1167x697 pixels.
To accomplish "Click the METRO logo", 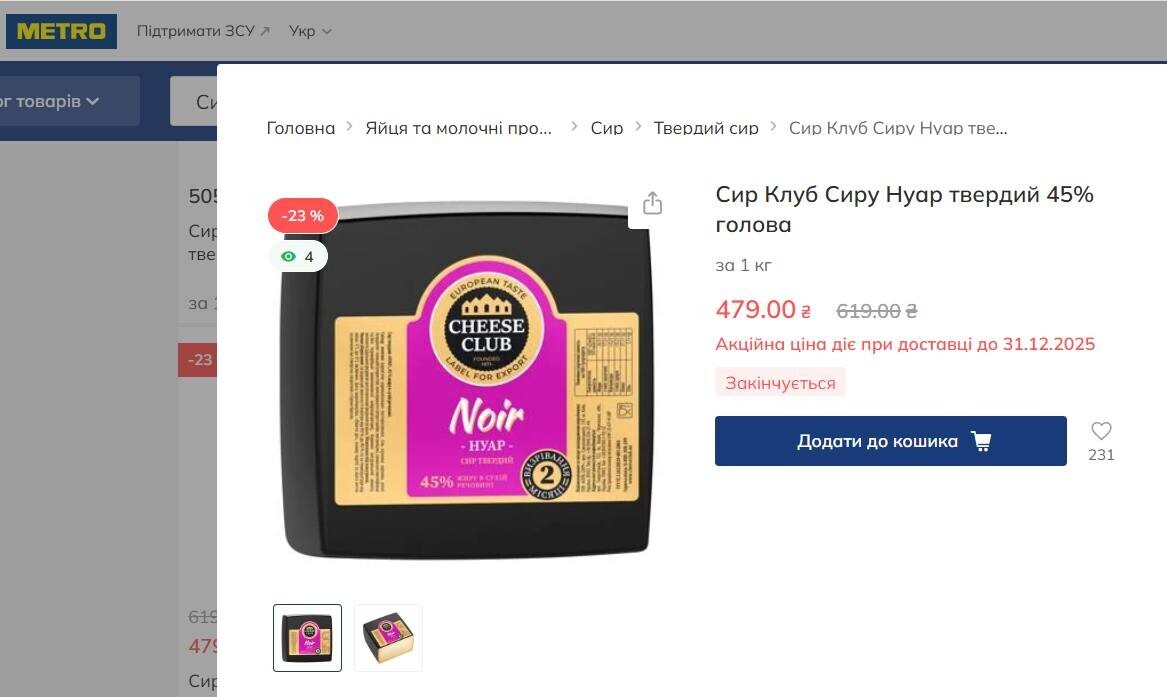I will tap(61, 31).
